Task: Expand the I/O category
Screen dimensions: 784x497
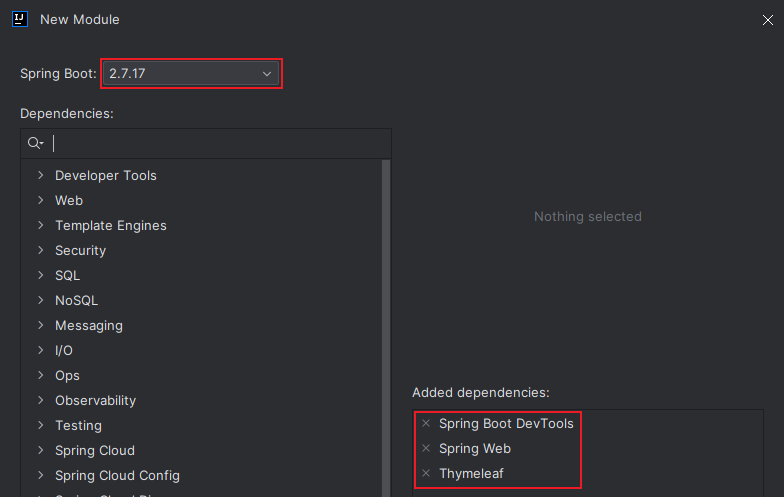Action: 41,350
